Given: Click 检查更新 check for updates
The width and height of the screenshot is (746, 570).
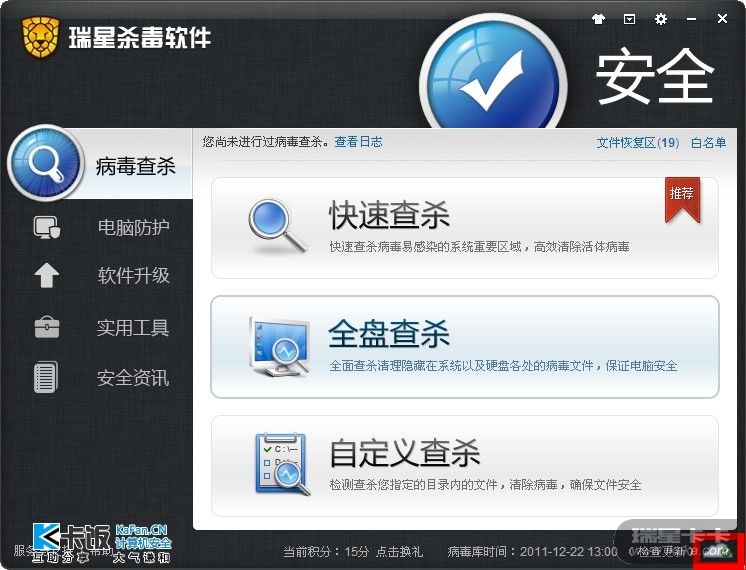Looking at the screenshot, I should tap(662, 552).
